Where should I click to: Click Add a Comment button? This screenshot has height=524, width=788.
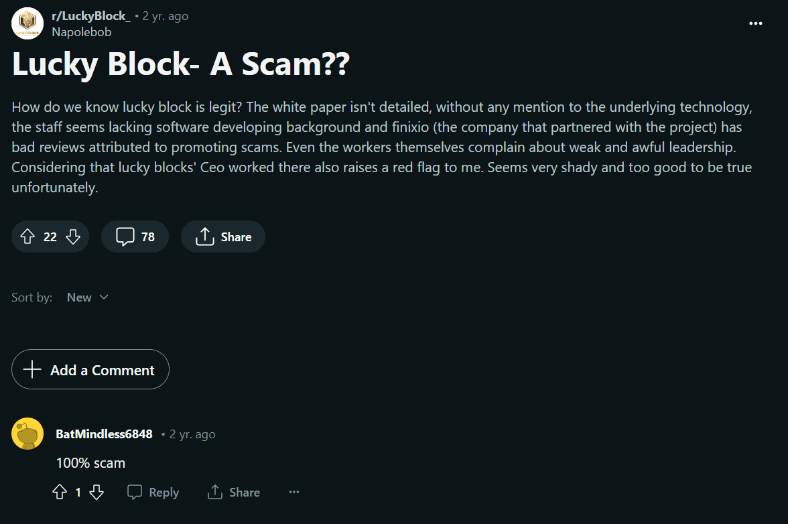click(90, 370)
